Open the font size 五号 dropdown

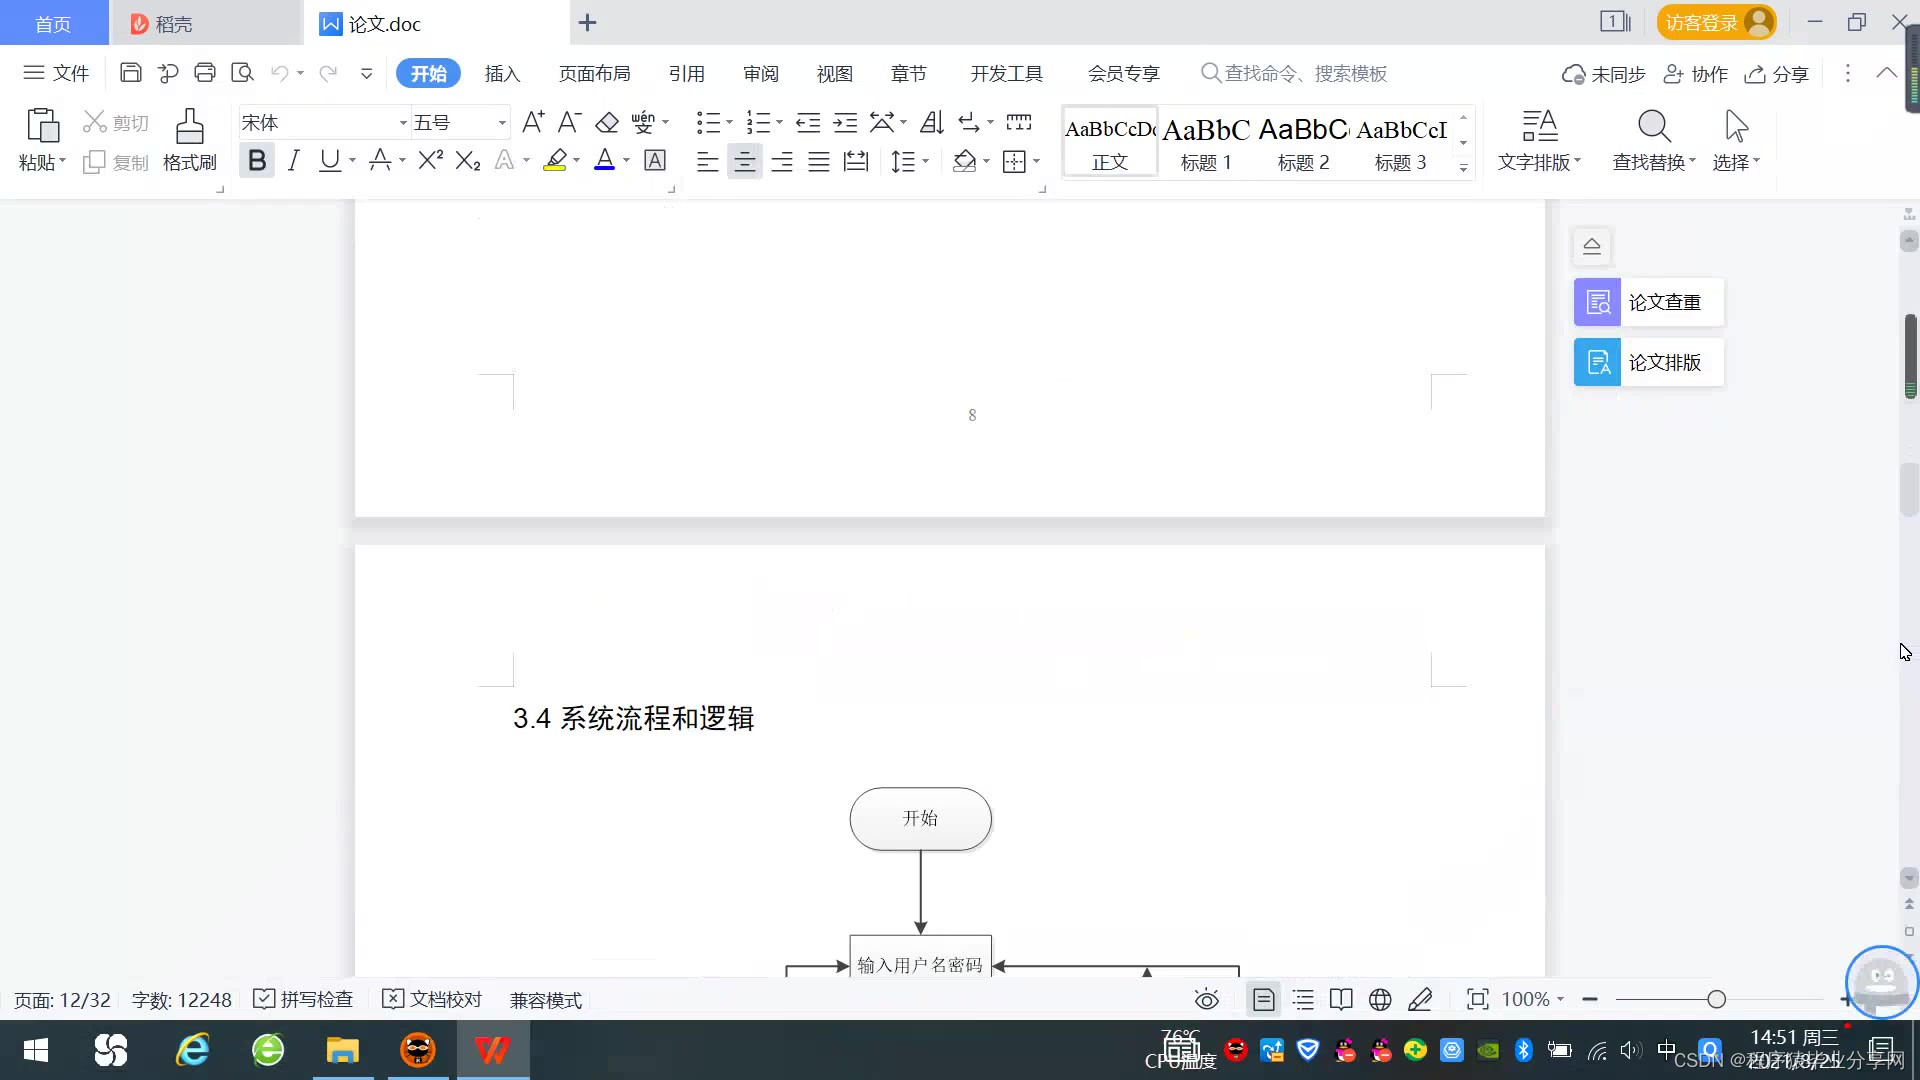click(x=502, y=123)
